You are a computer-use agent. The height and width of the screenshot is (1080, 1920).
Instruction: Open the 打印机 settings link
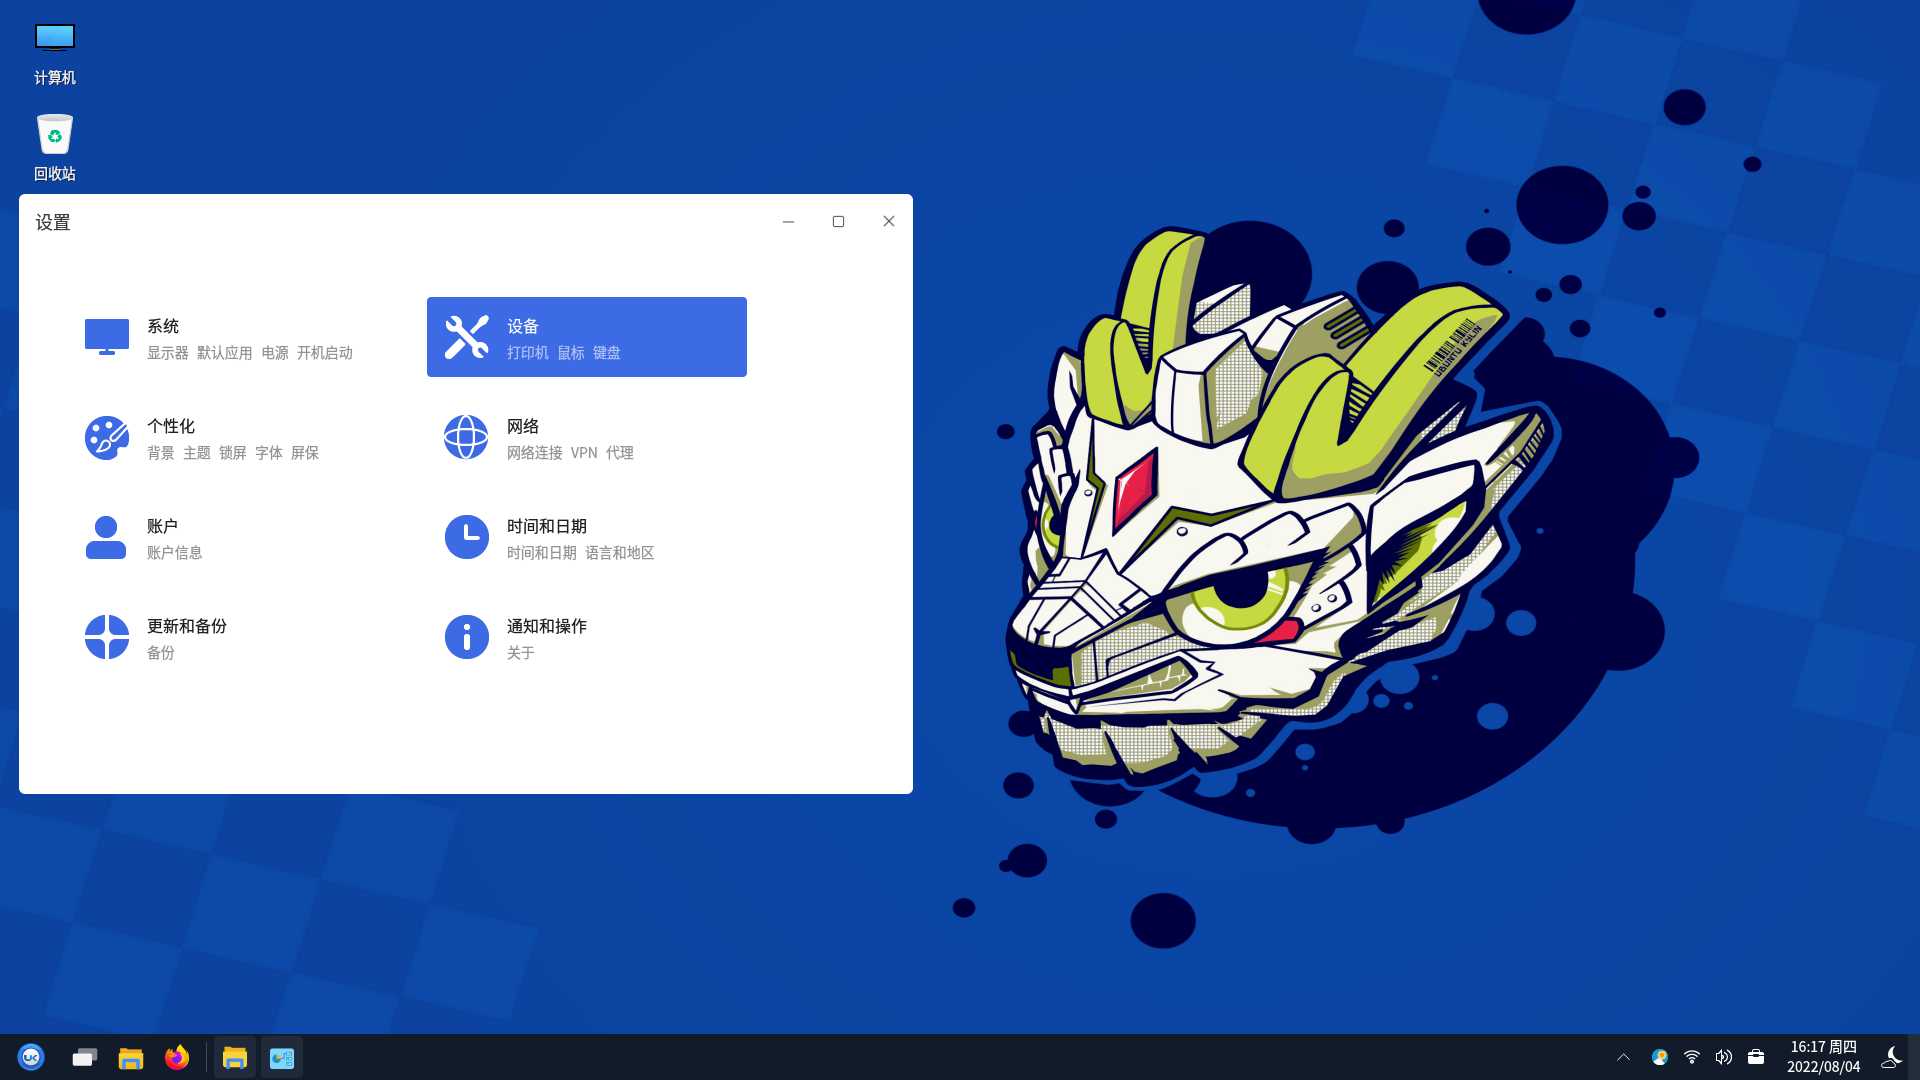(x=527, y=353)
